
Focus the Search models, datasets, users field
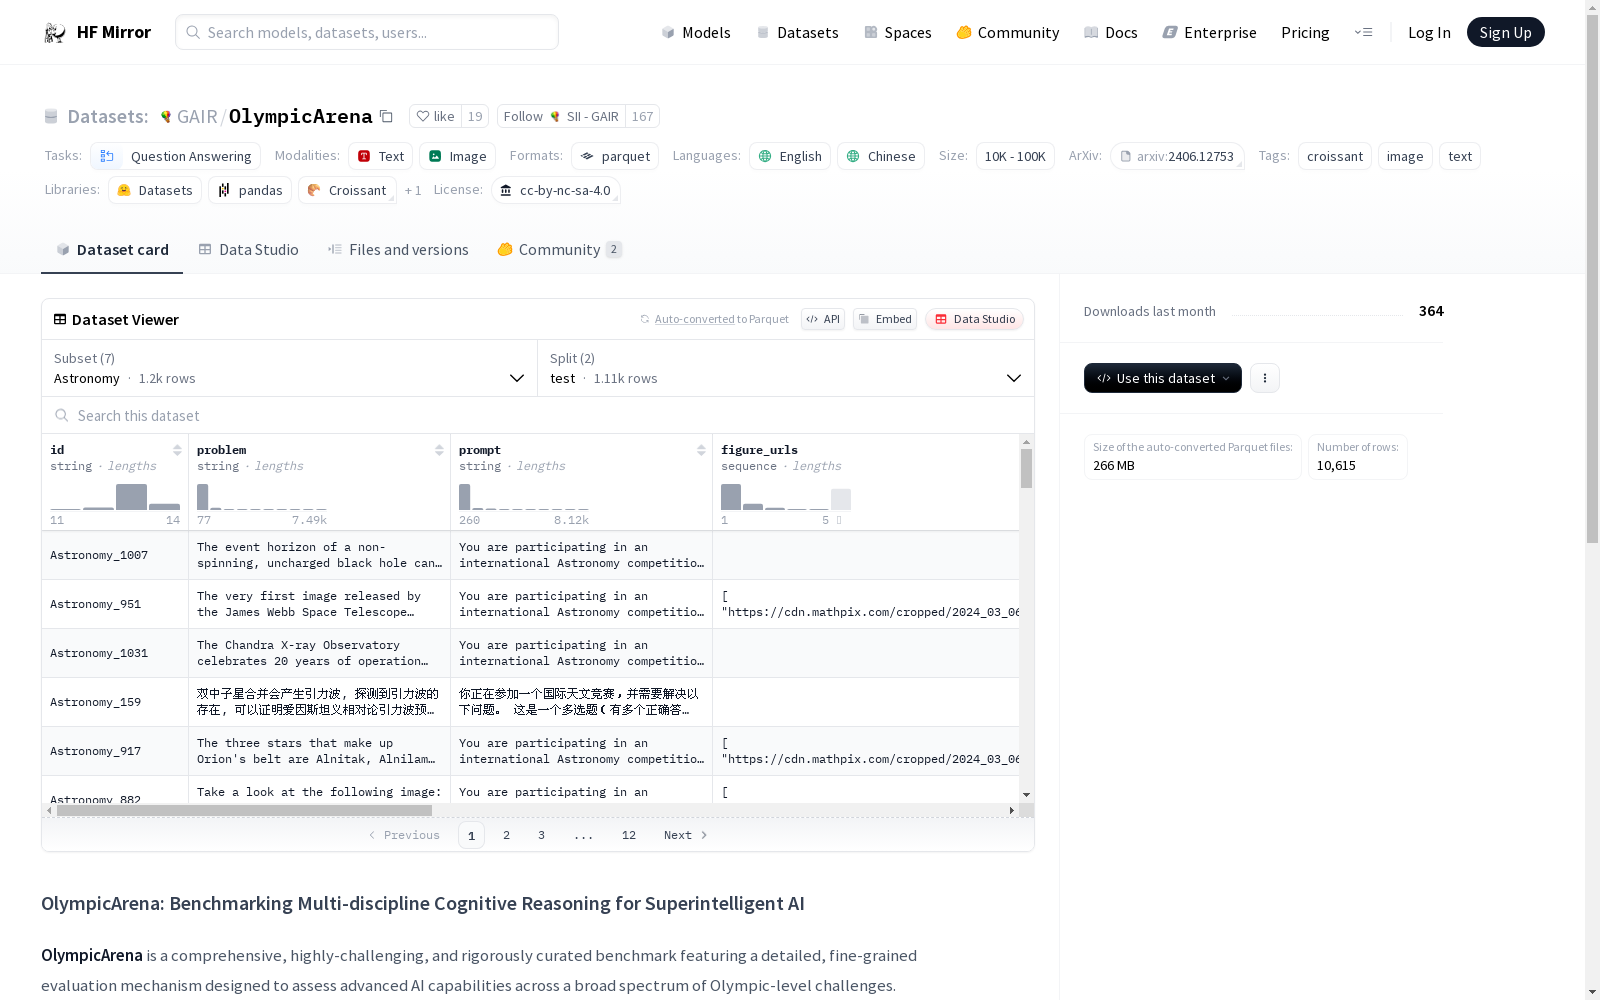click(367, 32)
